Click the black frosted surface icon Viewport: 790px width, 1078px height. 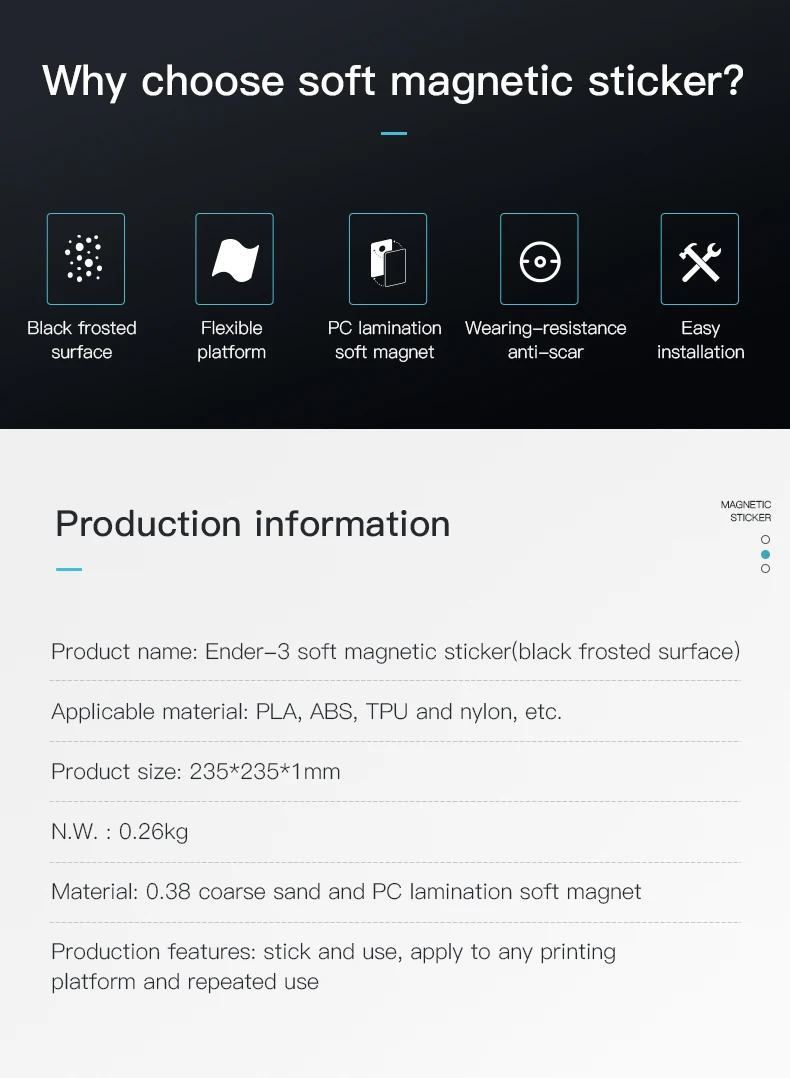pos(86,258)
